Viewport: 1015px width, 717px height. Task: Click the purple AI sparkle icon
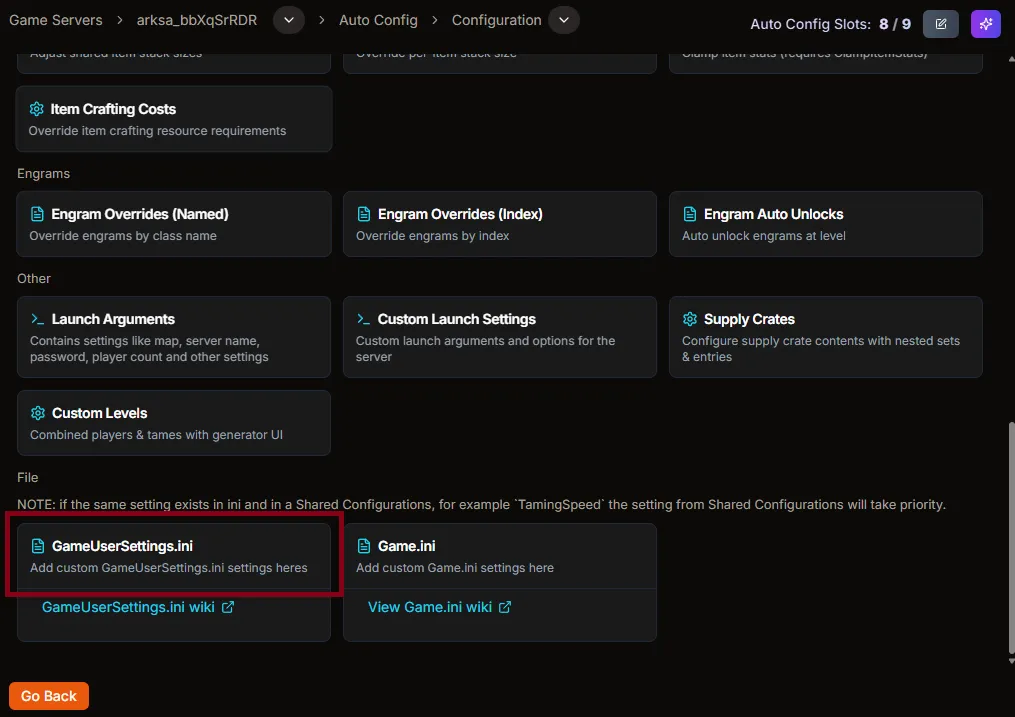tap(985, 23)
